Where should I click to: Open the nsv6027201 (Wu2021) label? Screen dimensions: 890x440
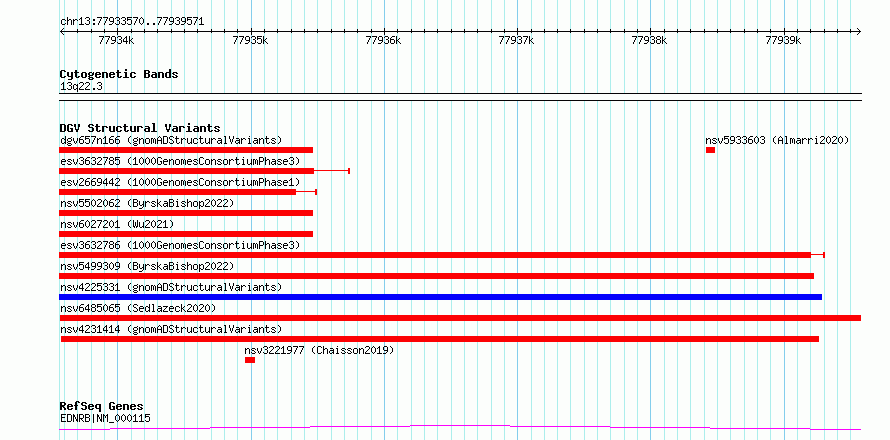click(117, 224)
